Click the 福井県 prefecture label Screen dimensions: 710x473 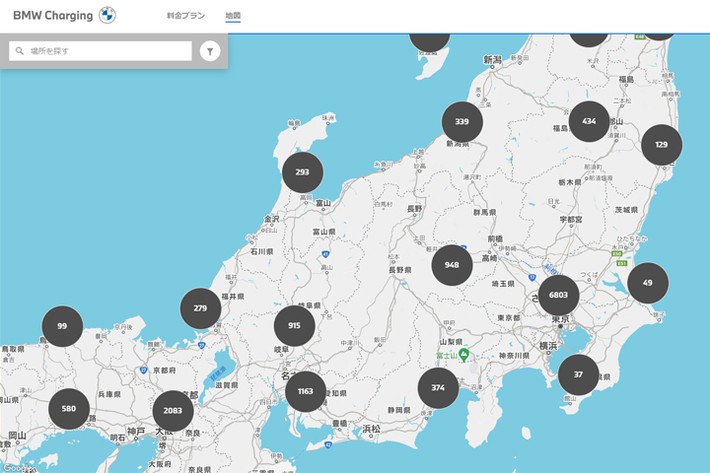pyautogui.click(x=233, y=296)
